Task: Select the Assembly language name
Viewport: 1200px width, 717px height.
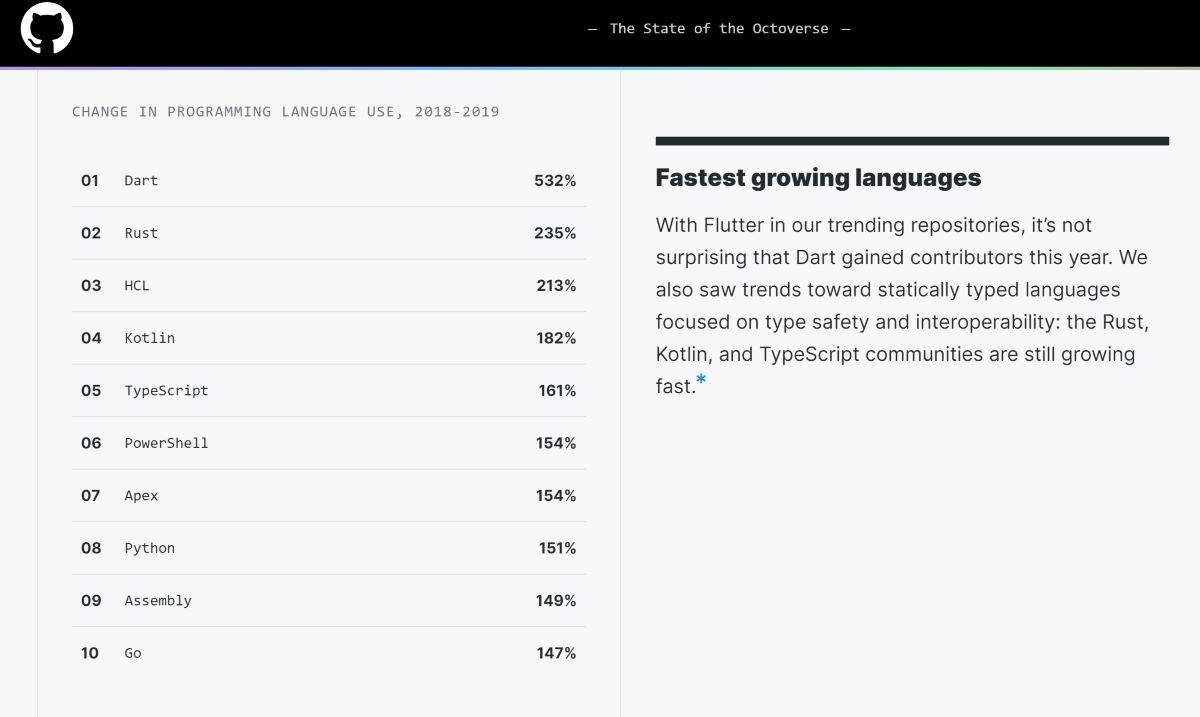Action: [158, 600]
